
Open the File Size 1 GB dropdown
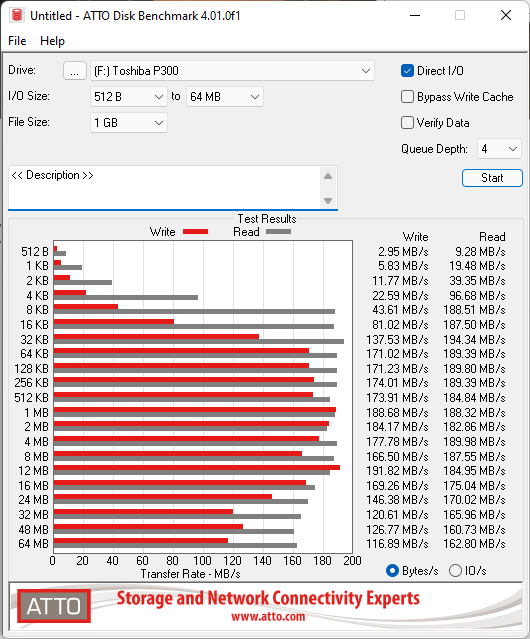129,123
